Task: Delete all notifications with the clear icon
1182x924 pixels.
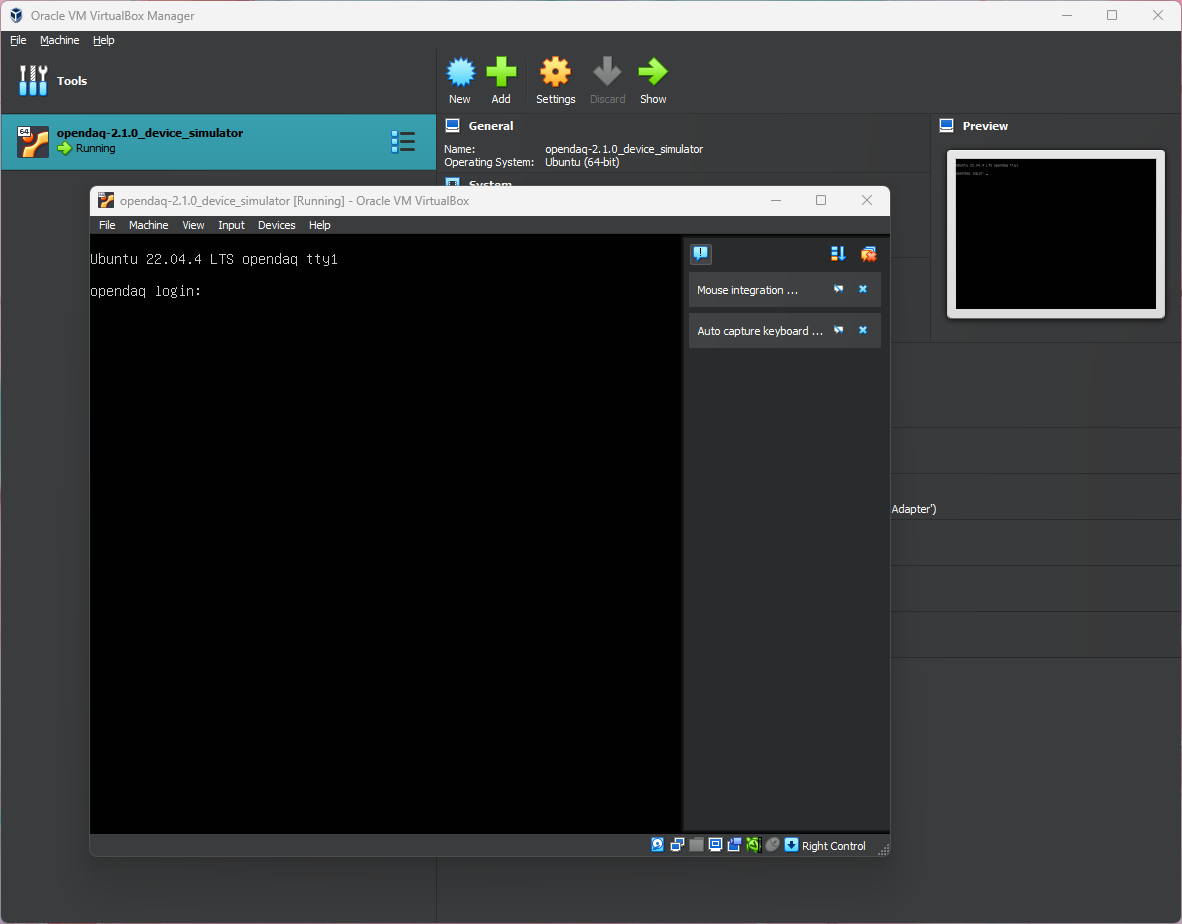Action: pyautogui.click(x=868, y=254)
